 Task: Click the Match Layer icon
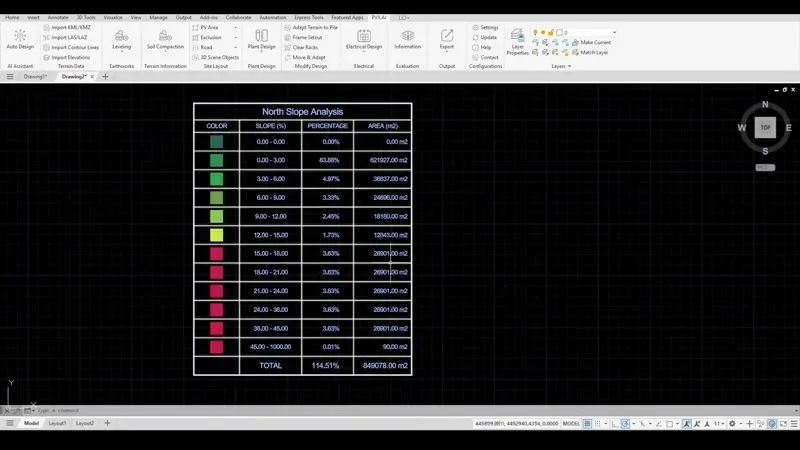click(576, 52)
